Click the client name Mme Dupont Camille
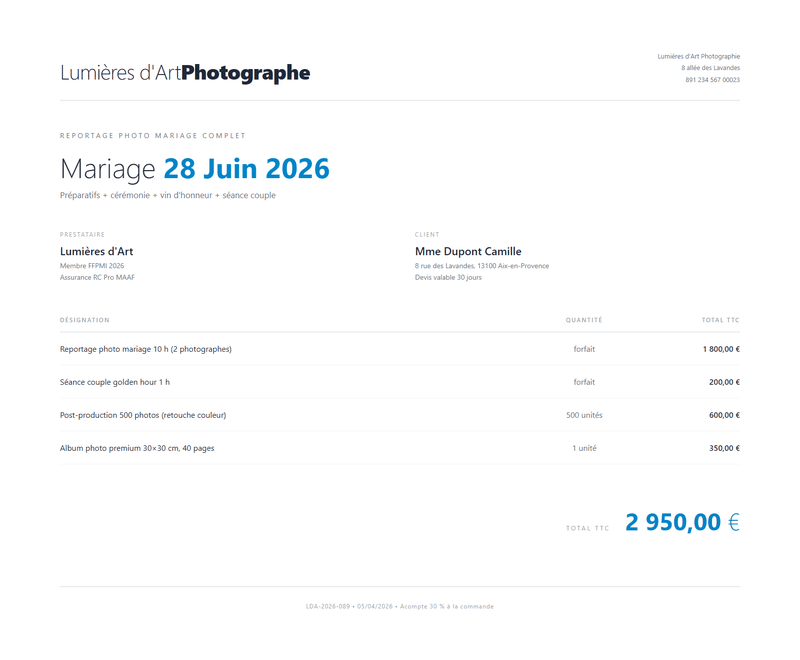800x660 pixels. (x=468, y=251)
